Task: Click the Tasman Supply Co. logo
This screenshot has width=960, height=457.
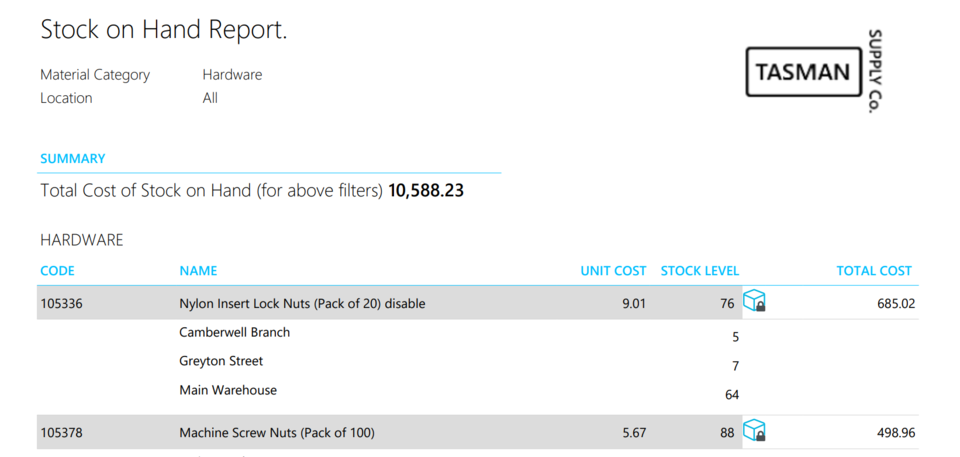Action: pos(815,72)
